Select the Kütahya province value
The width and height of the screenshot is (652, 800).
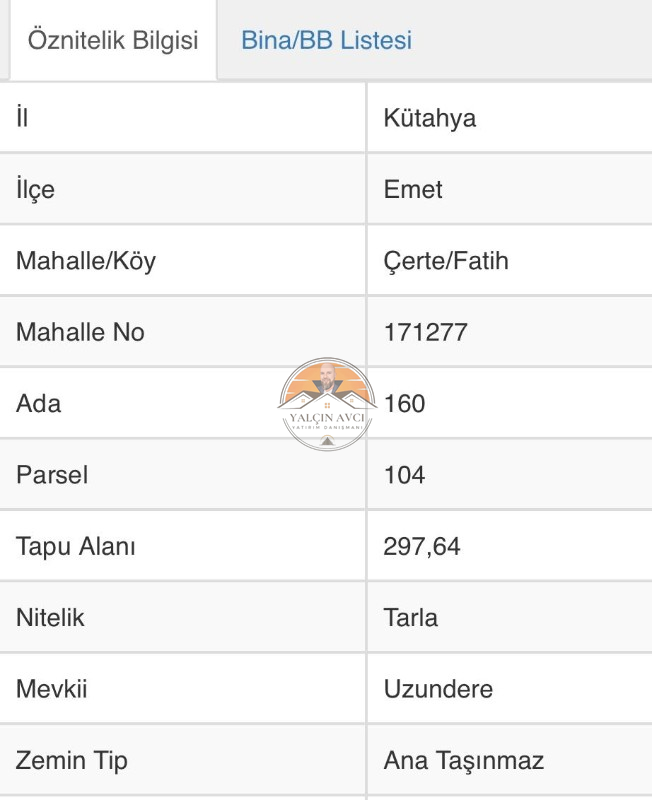(x=430, y=118)
